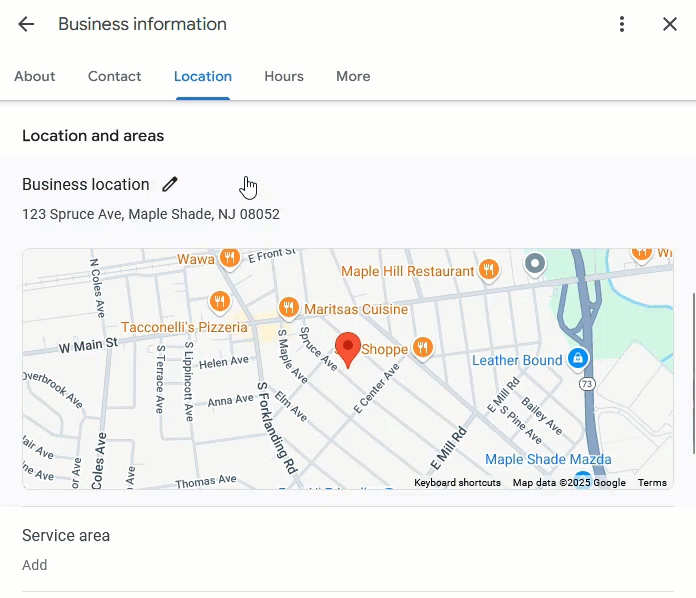Click the Wawa restaurant marker icon
The image size is (696, 598).
pyautogui.click(x=229, y=257)
